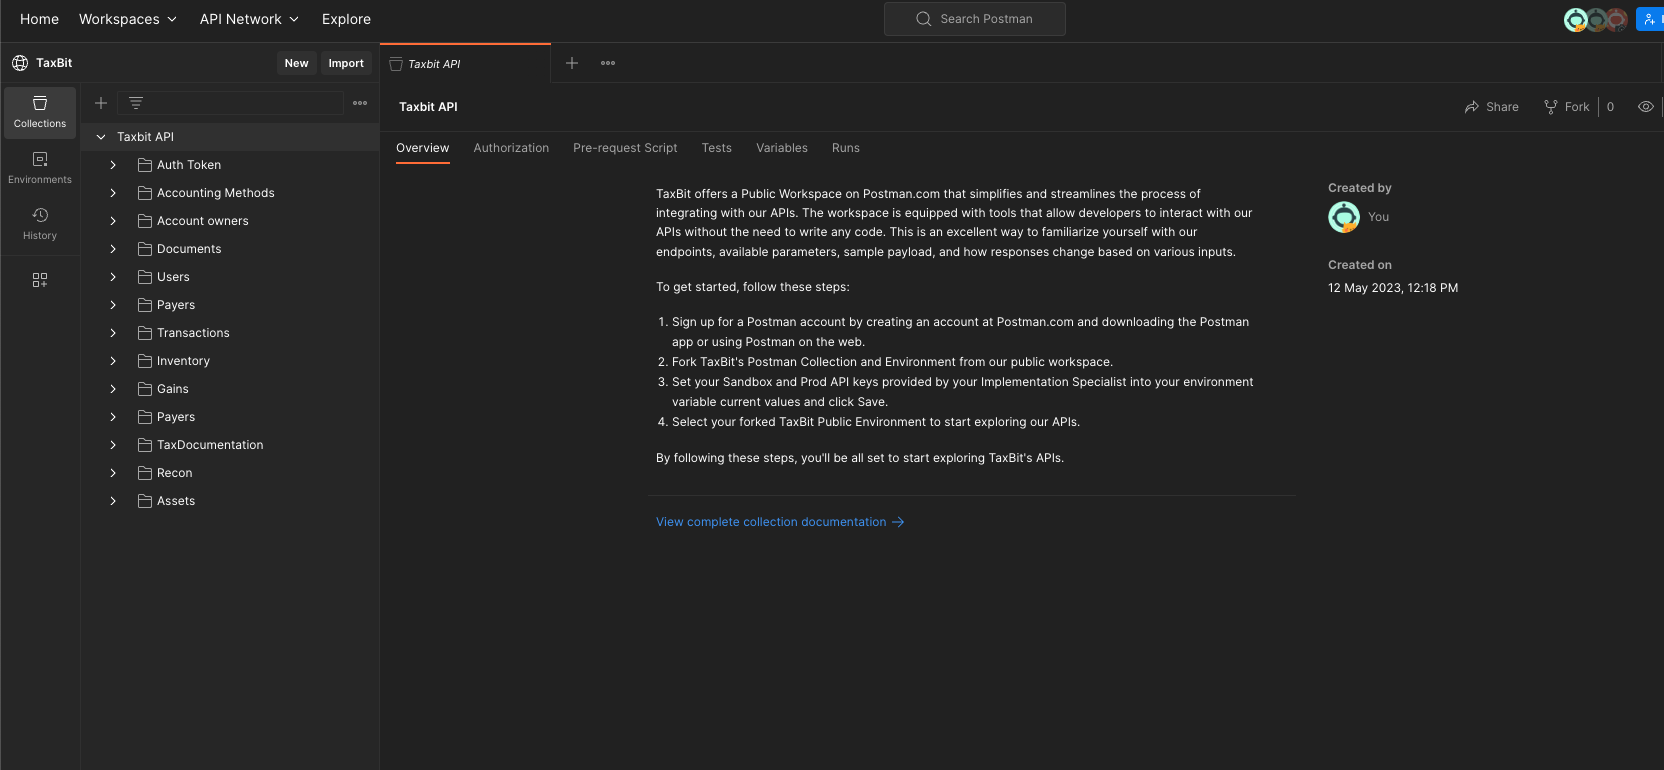Click the Taxbit API tab collection icon
The image size is (1664, 770).
pos(396,64)
